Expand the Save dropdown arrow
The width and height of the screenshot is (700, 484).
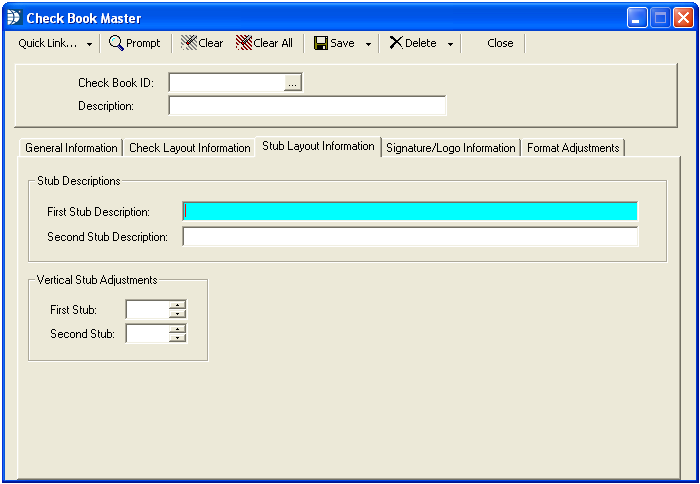click(x=368, y=44)
